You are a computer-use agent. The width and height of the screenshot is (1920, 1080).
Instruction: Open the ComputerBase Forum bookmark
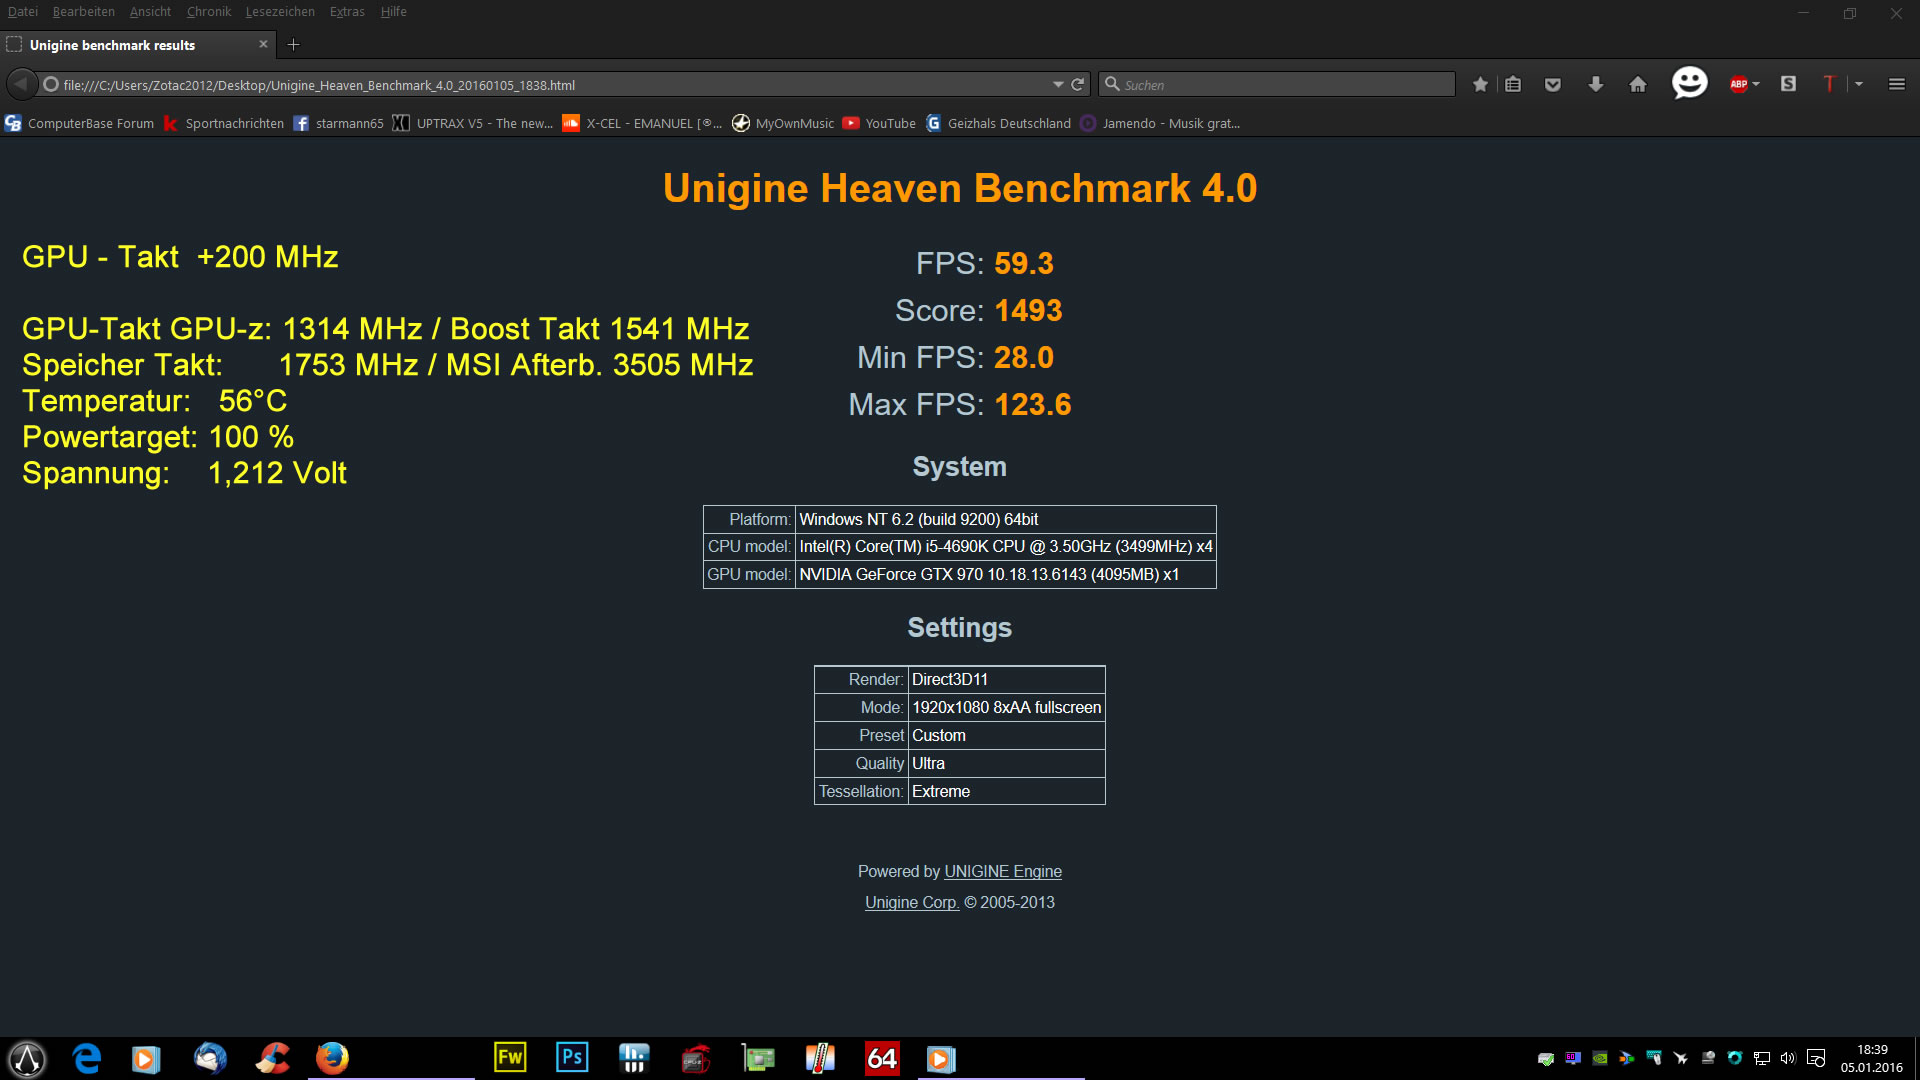pos(80,123)
